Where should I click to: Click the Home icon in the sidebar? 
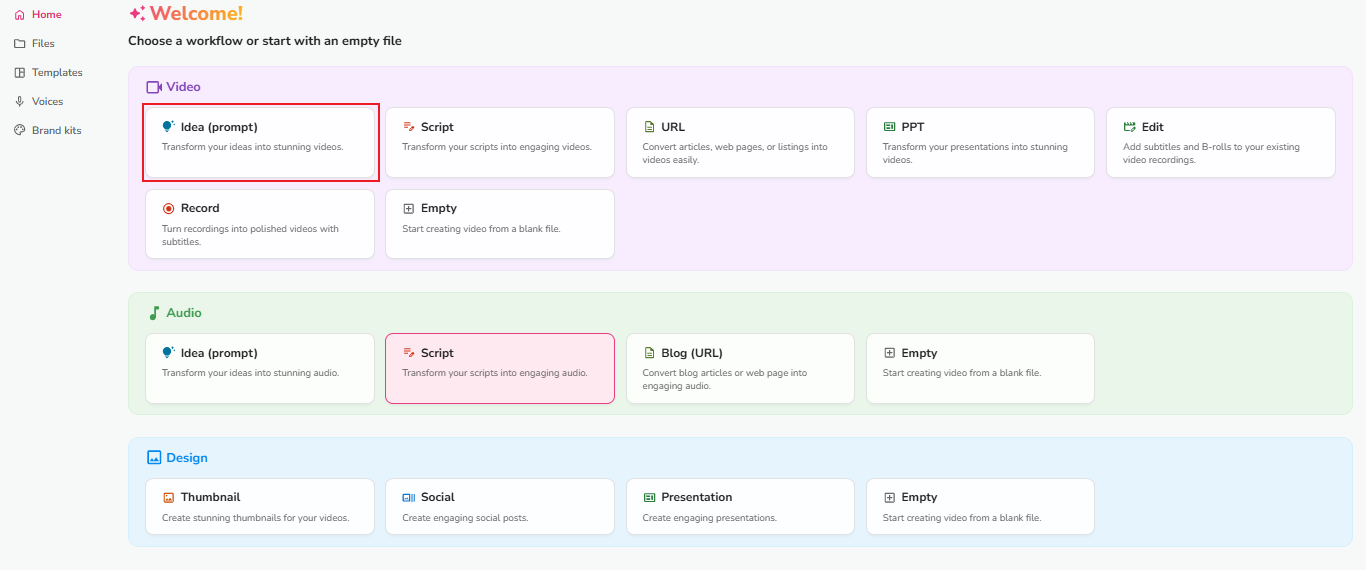[x=19, y=15]
